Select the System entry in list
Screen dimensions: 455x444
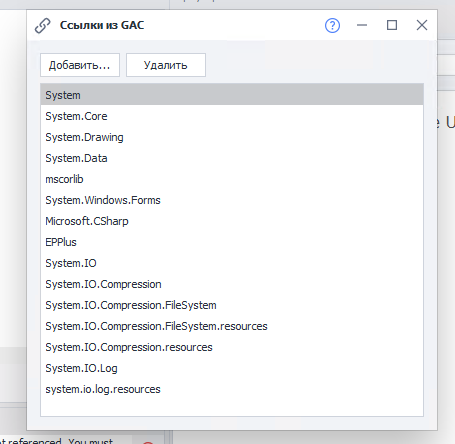point(232,95)
